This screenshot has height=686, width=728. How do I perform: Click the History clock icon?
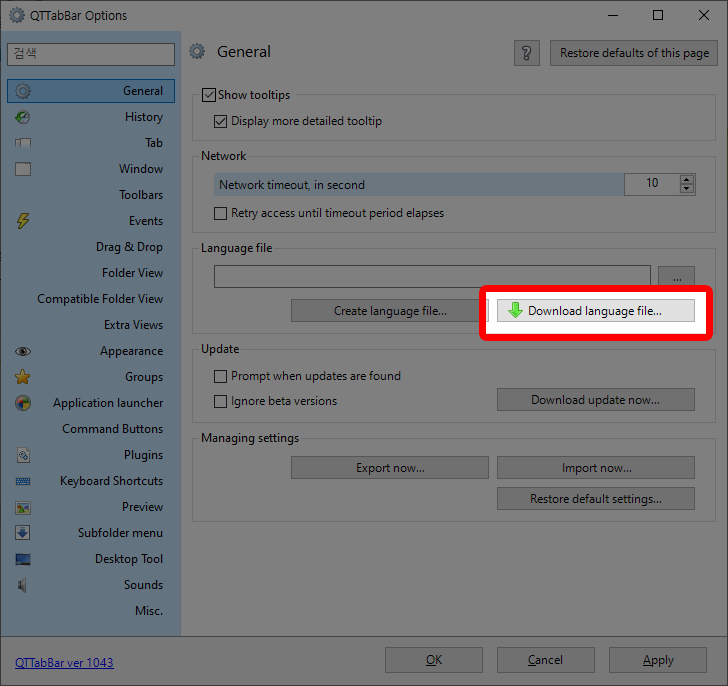point(23,117)
